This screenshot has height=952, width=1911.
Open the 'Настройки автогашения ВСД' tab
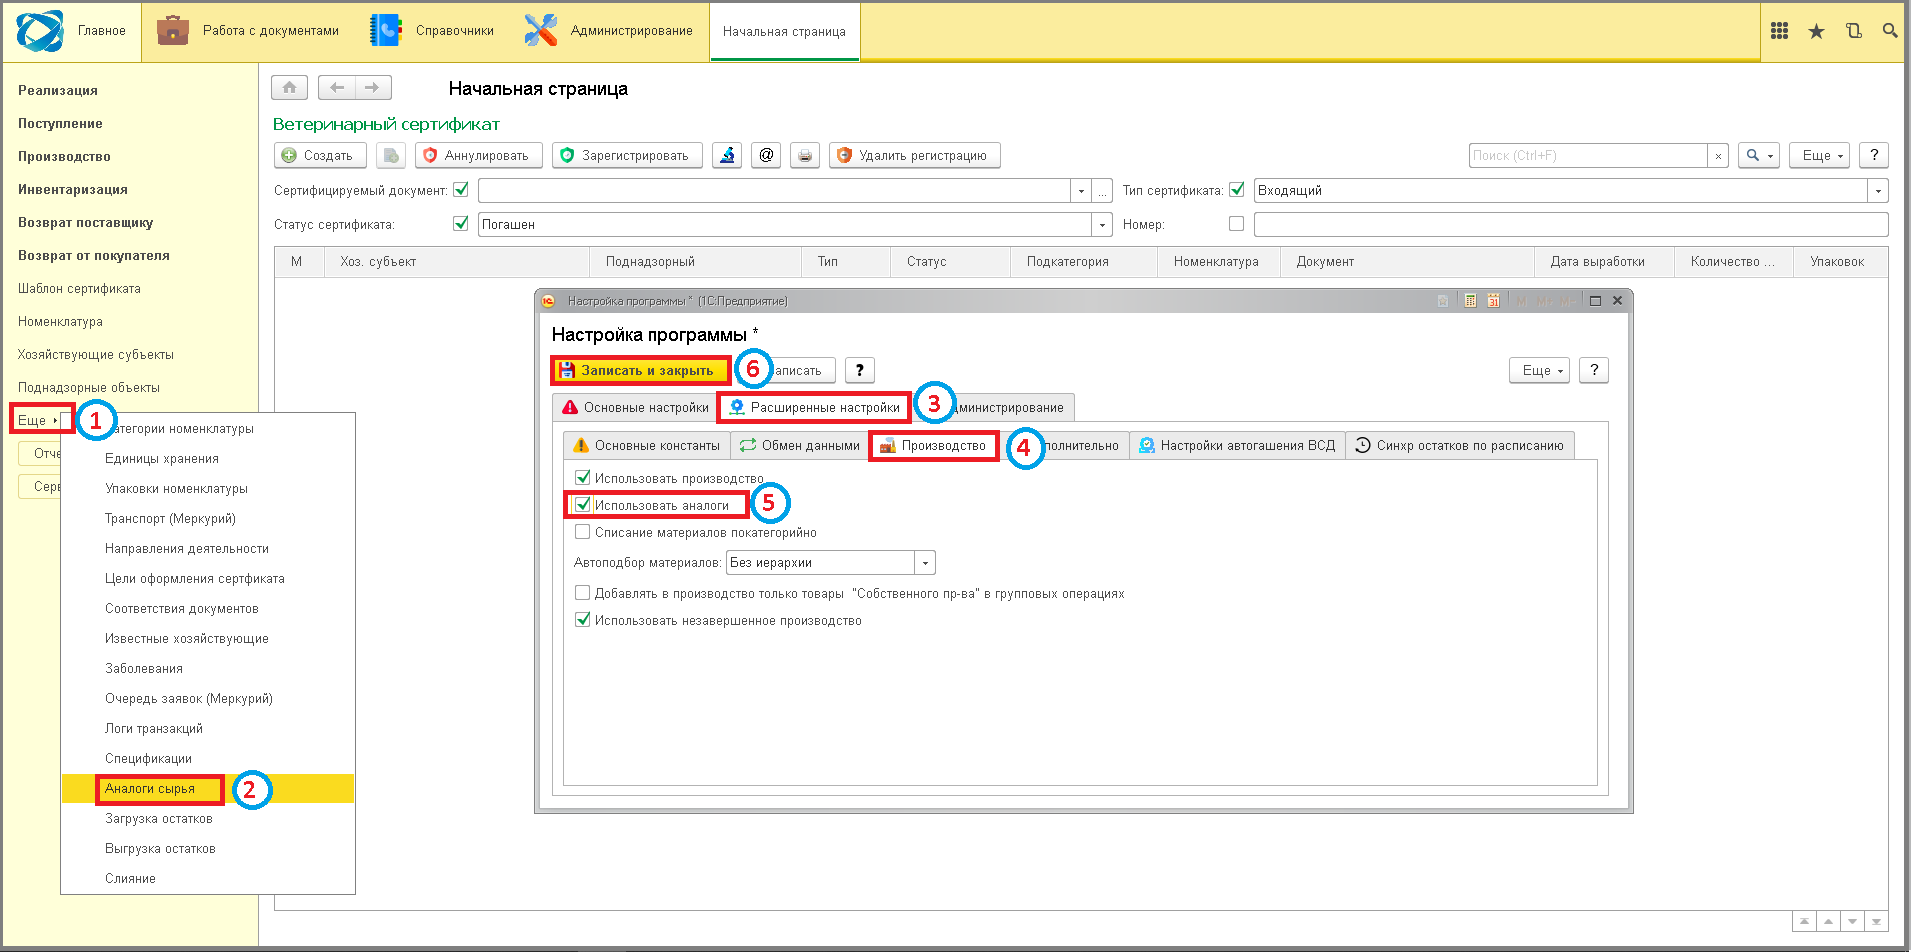click(1237, 446)
